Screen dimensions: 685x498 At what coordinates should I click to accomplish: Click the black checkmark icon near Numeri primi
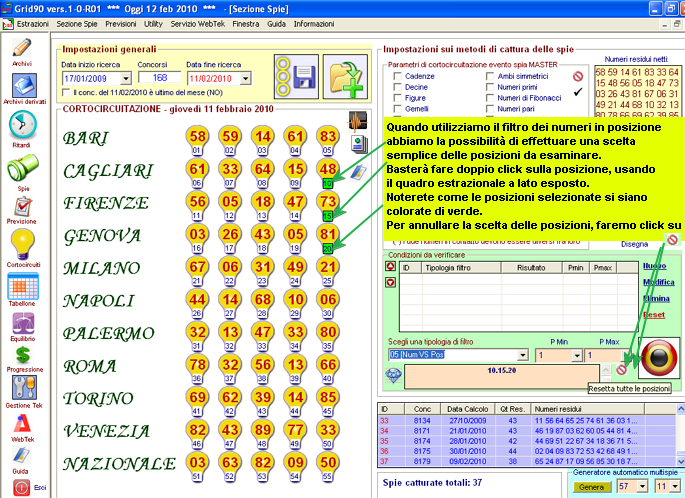578,92
